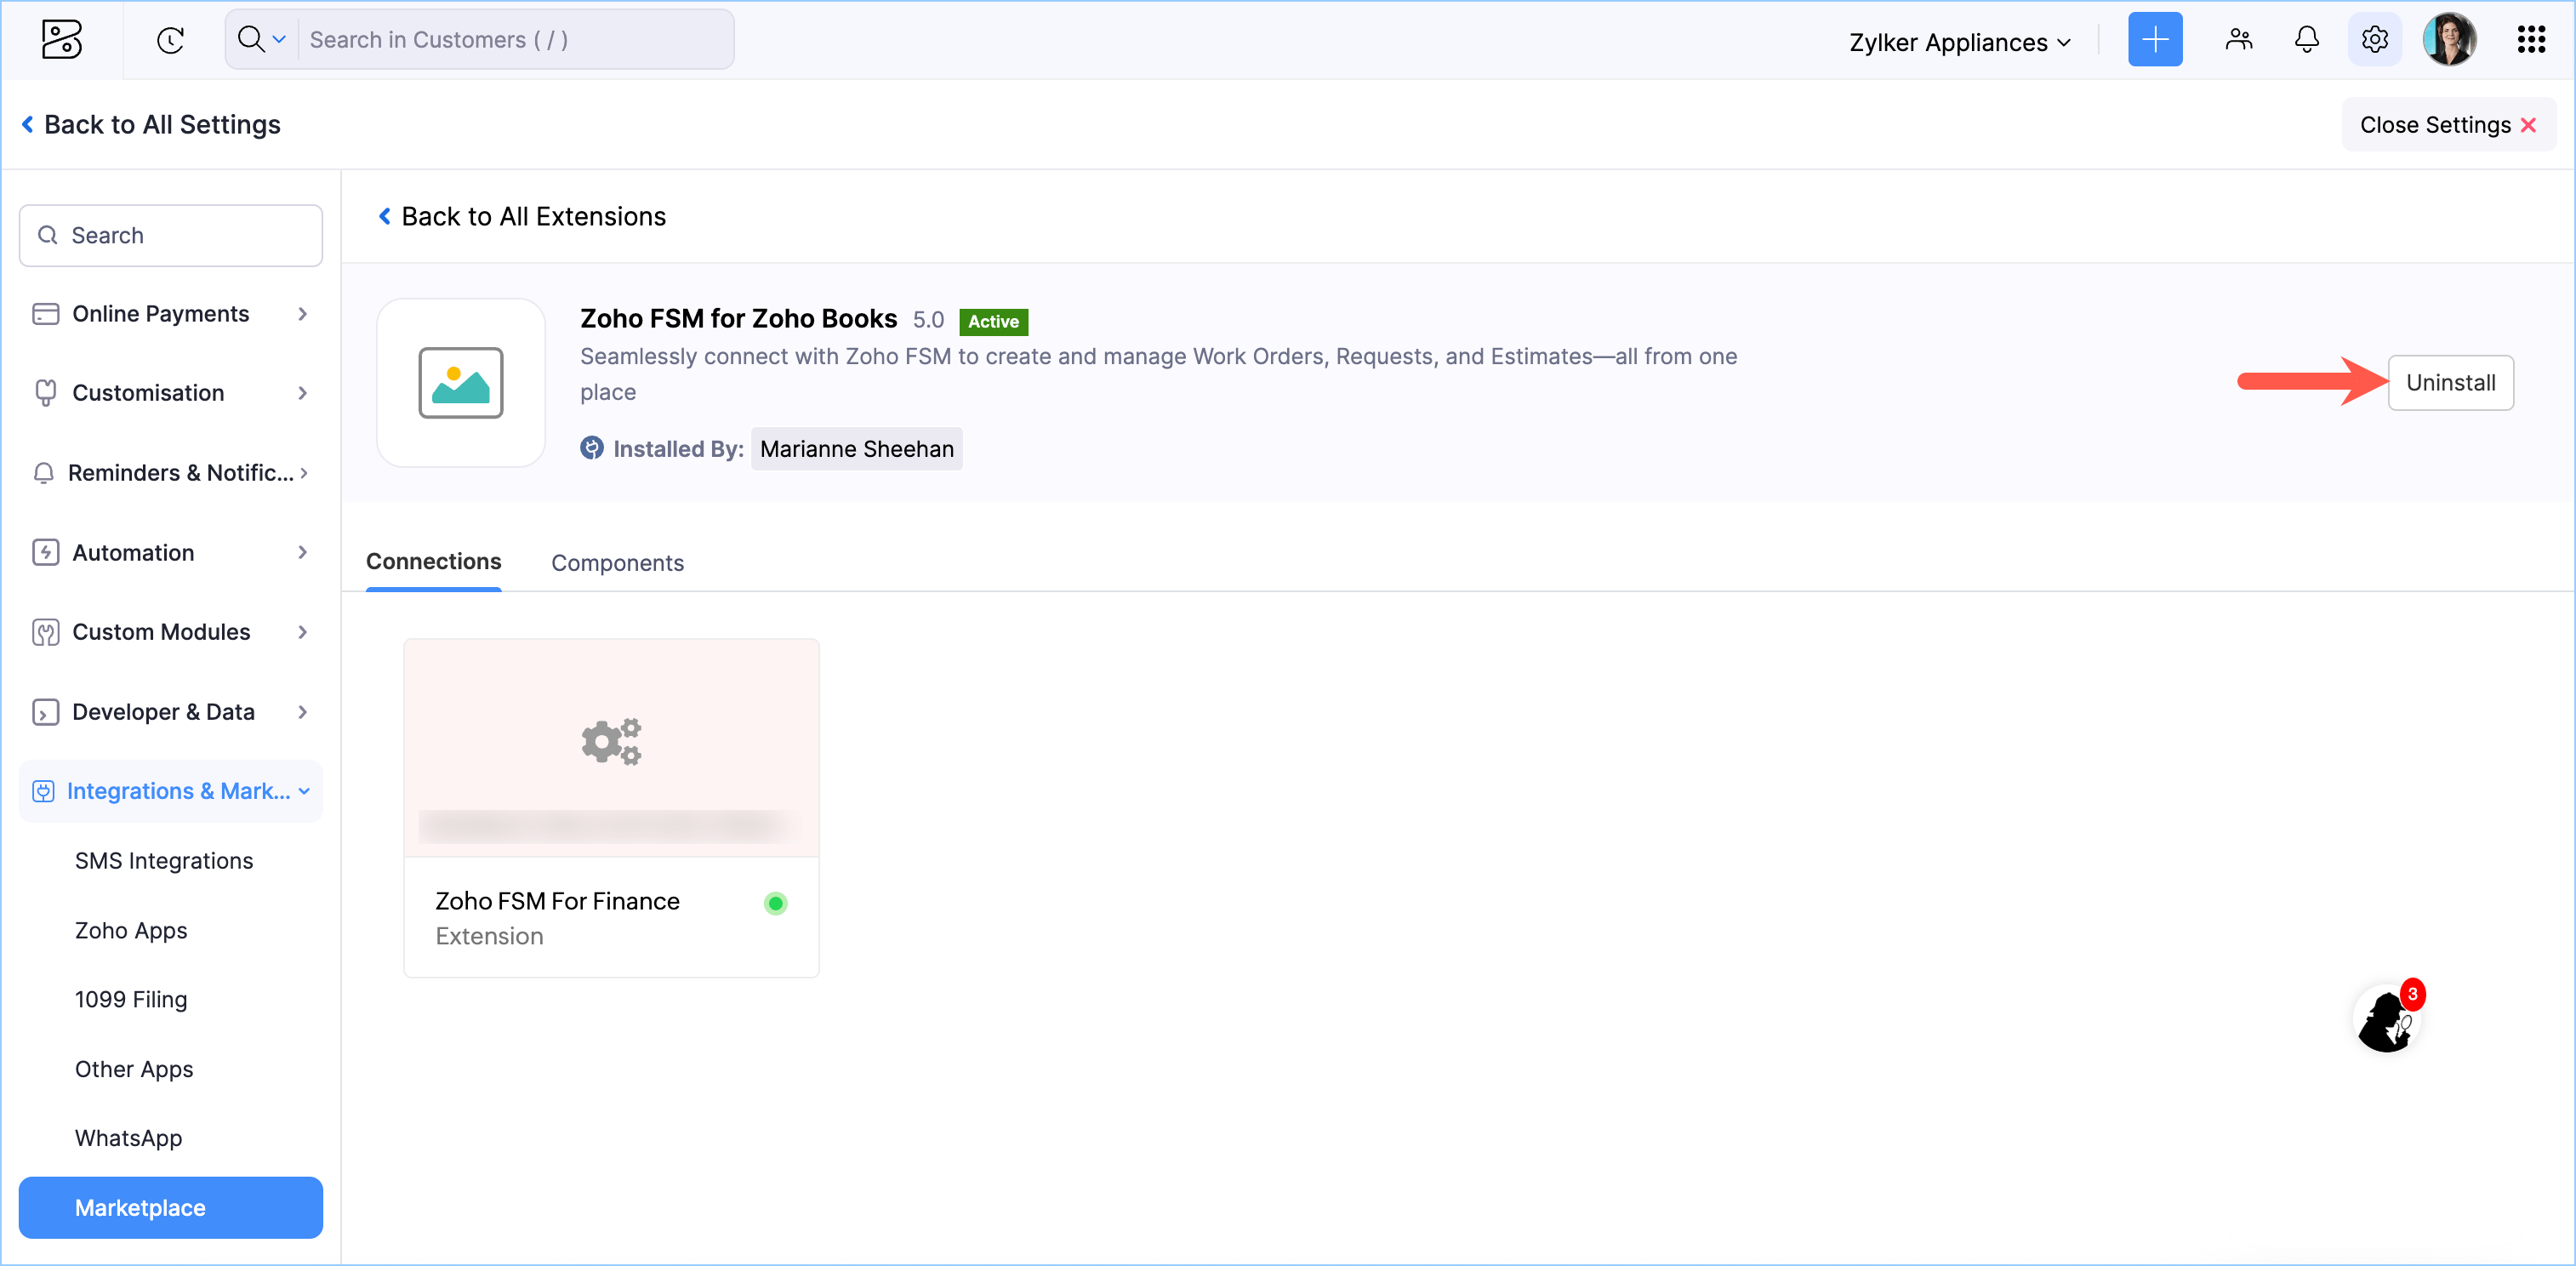Screen dimensions: 2576x1266
Task: Open the apps grid launcher icon
Action: pos(2530,40)
